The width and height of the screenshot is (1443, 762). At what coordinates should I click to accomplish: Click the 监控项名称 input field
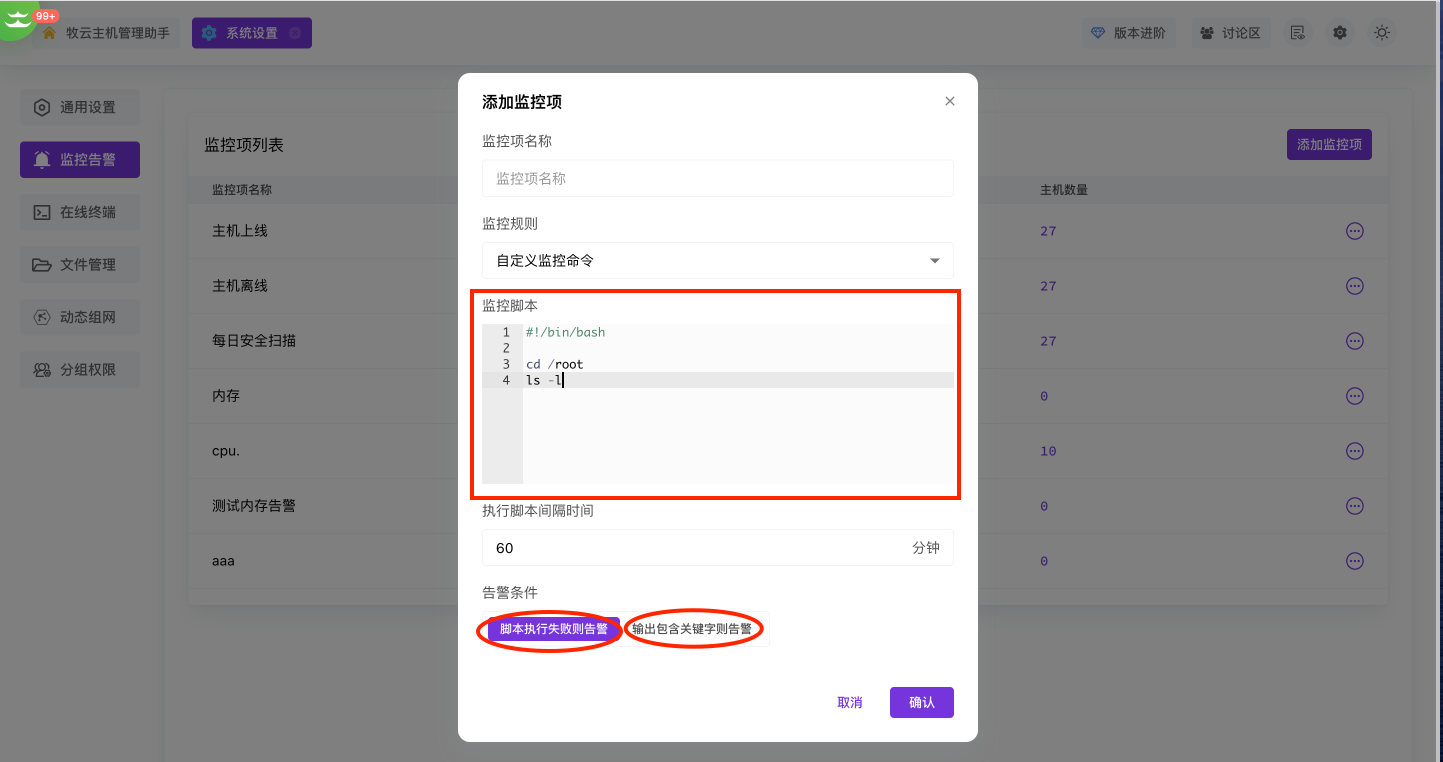(x=717, y=178)
